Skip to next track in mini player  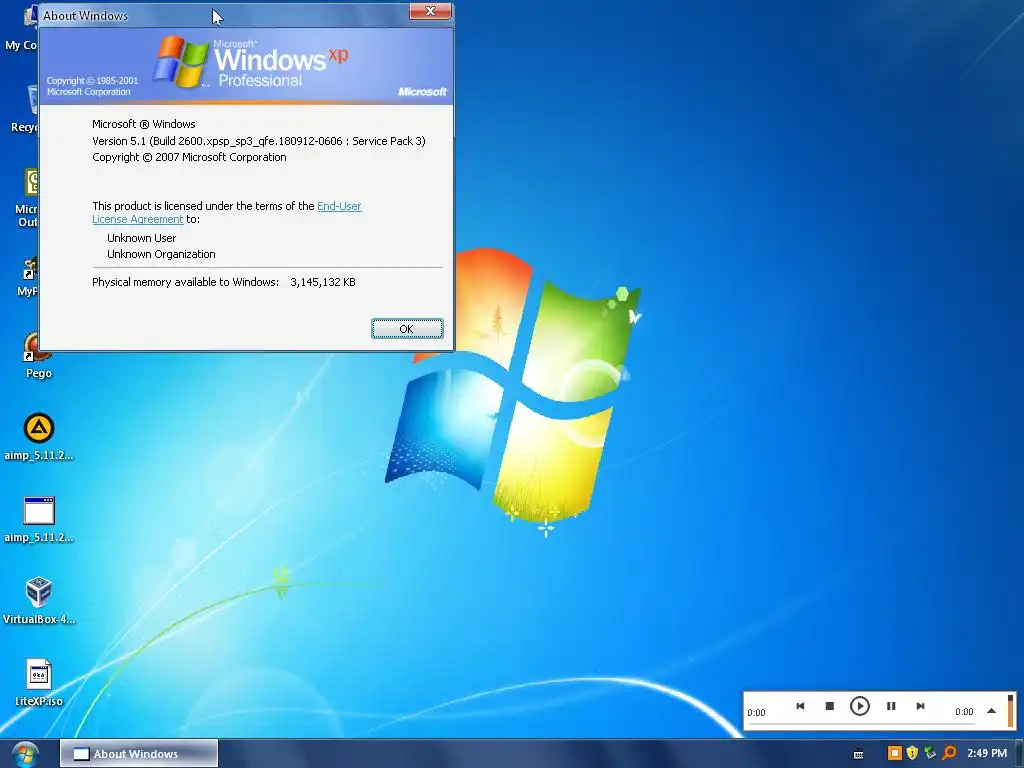pyautogui.click(x=920, y=706)
